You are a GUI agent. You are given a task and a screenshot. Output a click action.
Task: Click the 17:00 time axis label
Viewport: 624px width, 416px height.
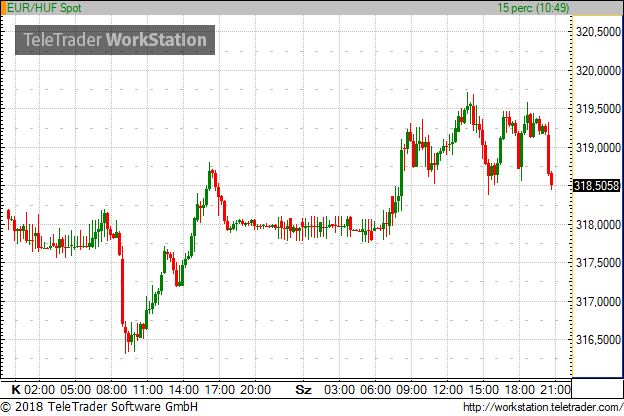click(219, 389)
